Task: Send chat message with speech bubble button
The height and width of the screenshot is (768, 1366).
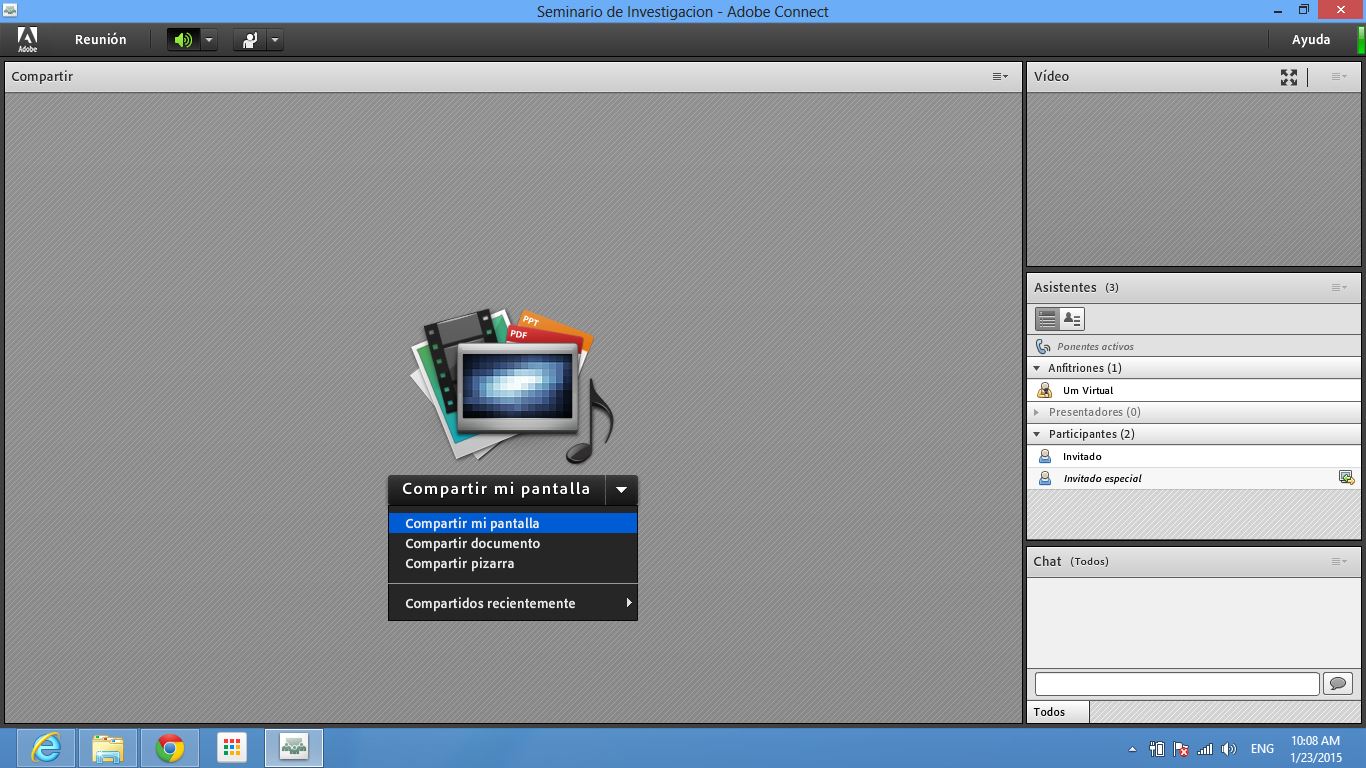Action: coord(1338,684)
